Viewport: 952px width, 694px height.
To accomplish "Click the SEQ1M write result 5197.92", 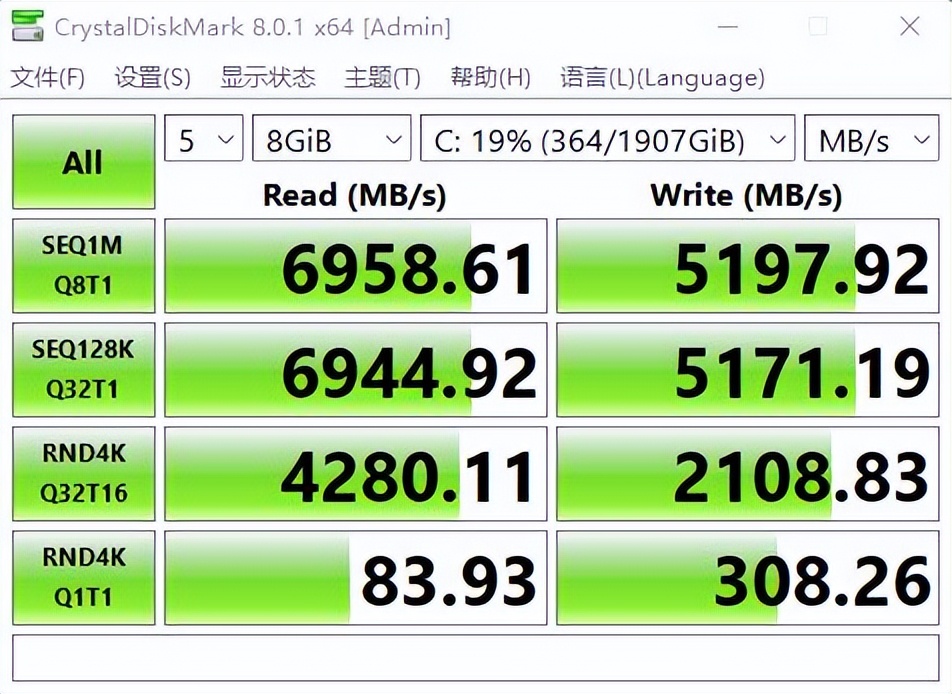I will pos(748,266).
